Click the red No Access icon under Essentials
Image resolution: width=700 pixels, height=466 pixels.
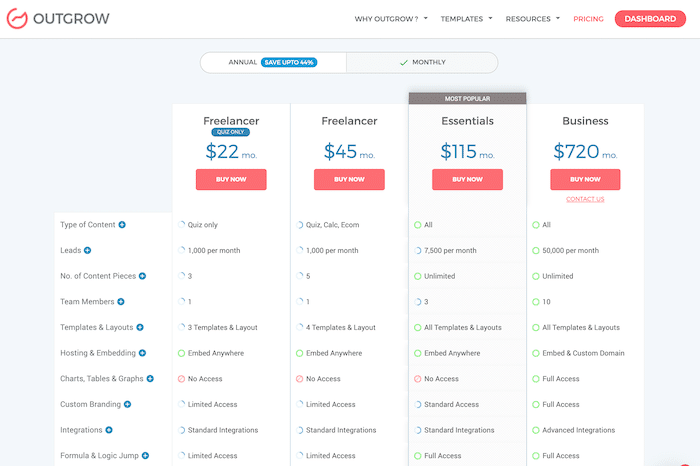coord(417,379)
